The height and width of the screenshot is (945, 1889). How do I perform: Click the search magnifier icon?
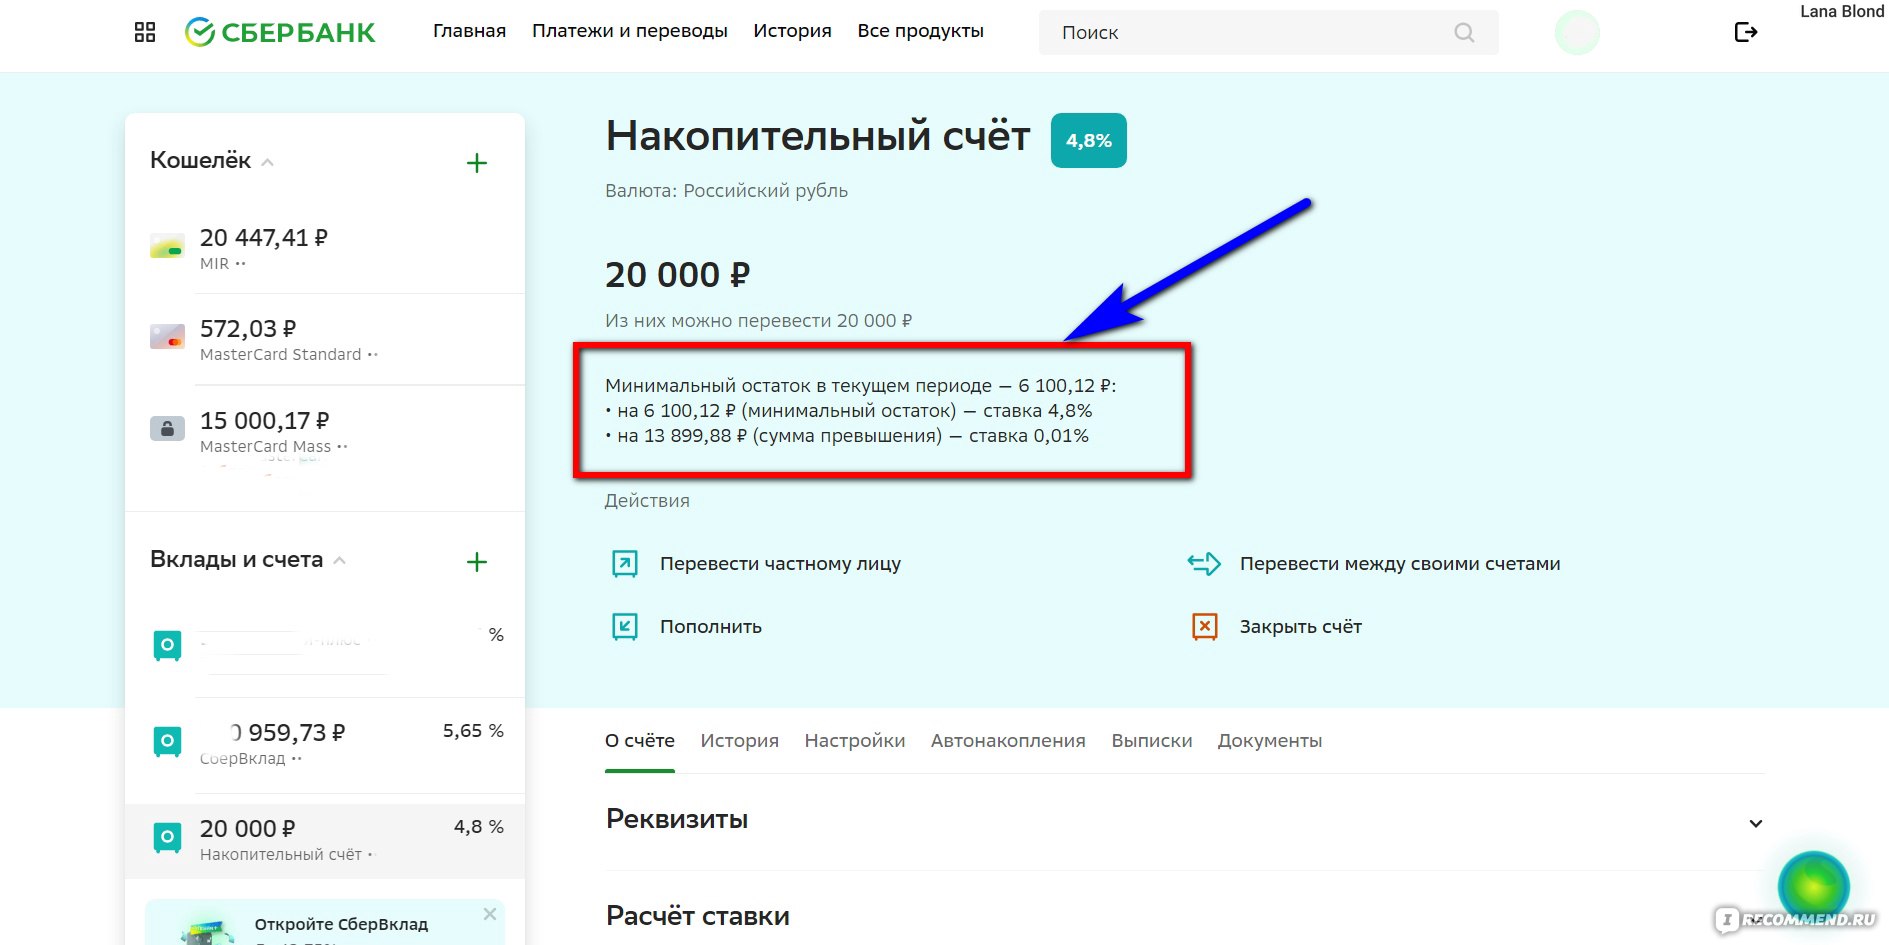(1464, 32)
